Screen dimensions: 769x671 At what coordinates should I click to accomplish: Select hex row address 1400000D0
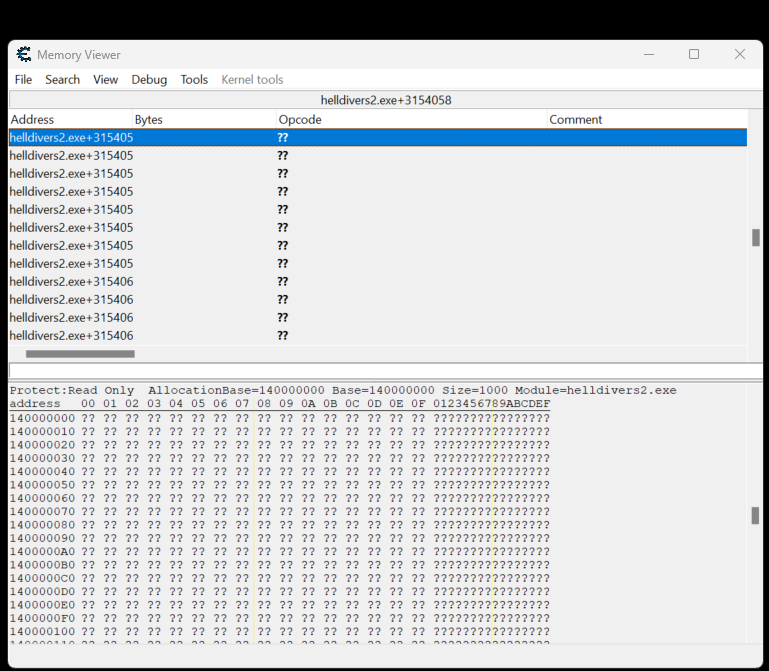click(x=42, y=592)
